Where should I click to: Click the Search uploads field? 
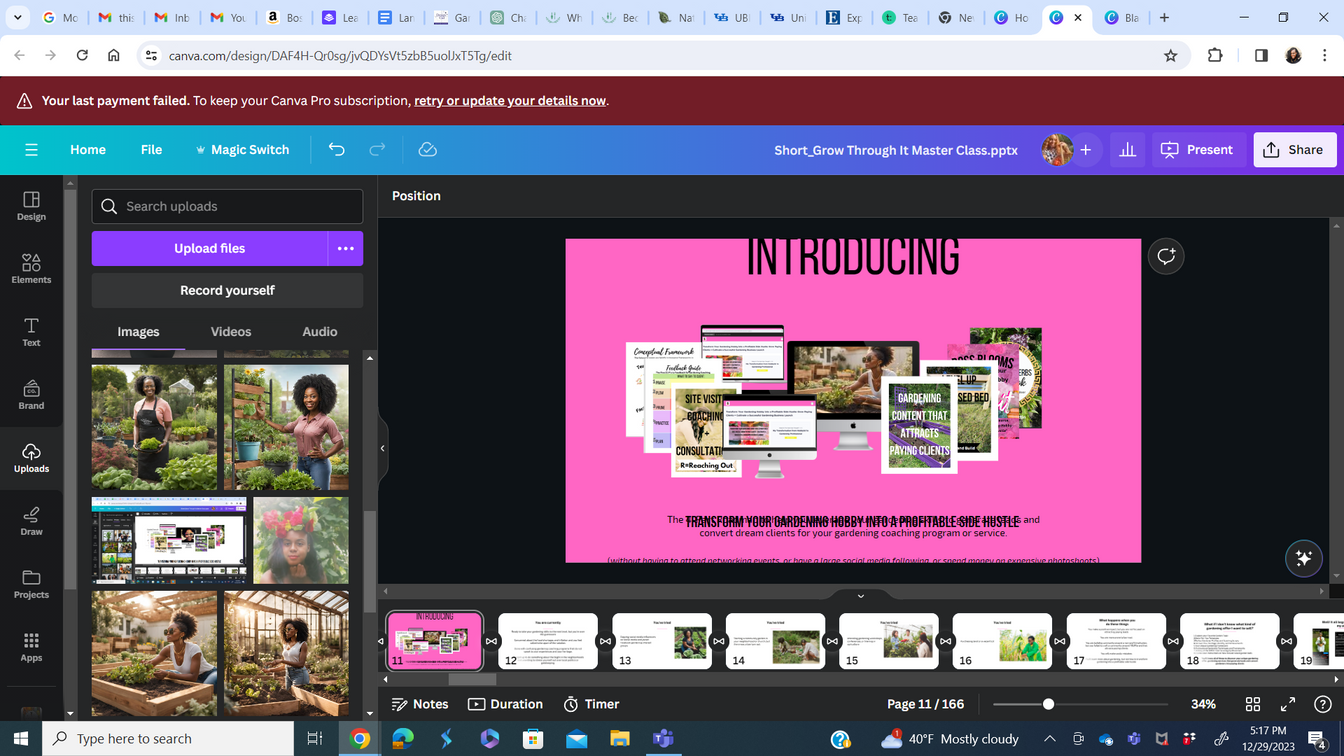[x=227, y=206]
